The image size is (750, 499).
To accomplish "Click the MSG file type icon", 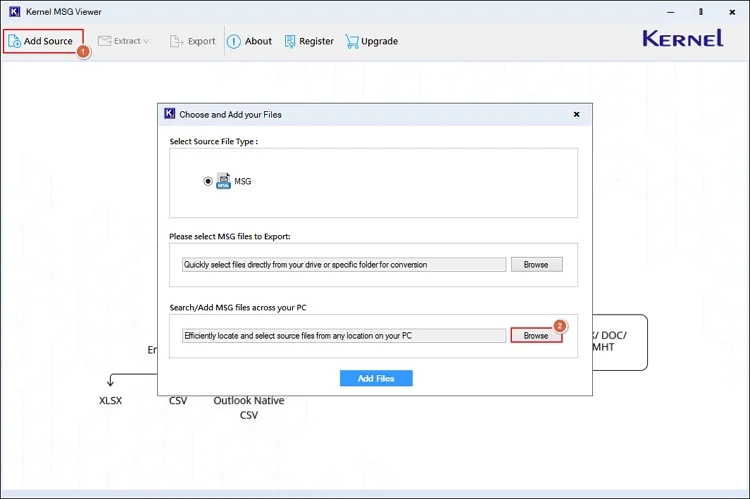I will point(223,181).
